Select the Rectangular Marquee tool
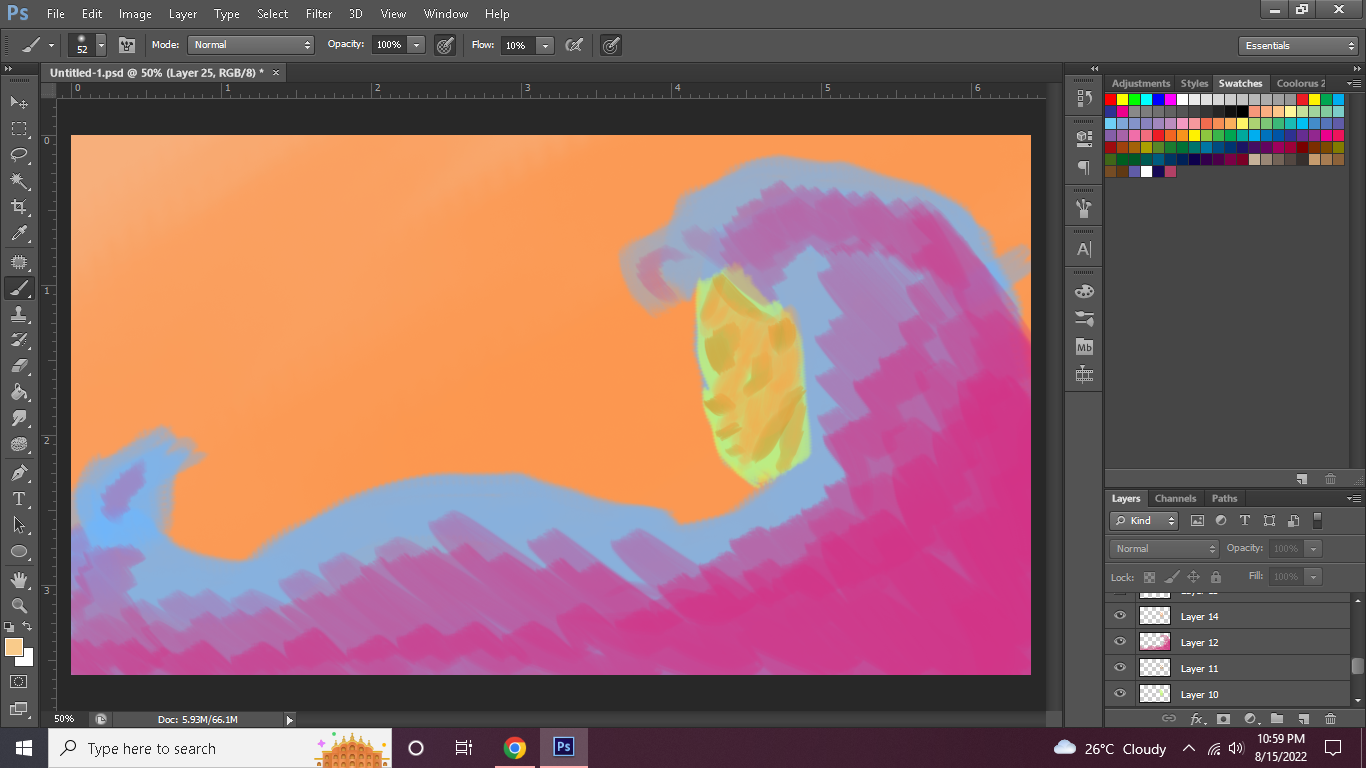Image resolution: width=1366 pixels, height=768 pixels. click(x=19, y=128)
